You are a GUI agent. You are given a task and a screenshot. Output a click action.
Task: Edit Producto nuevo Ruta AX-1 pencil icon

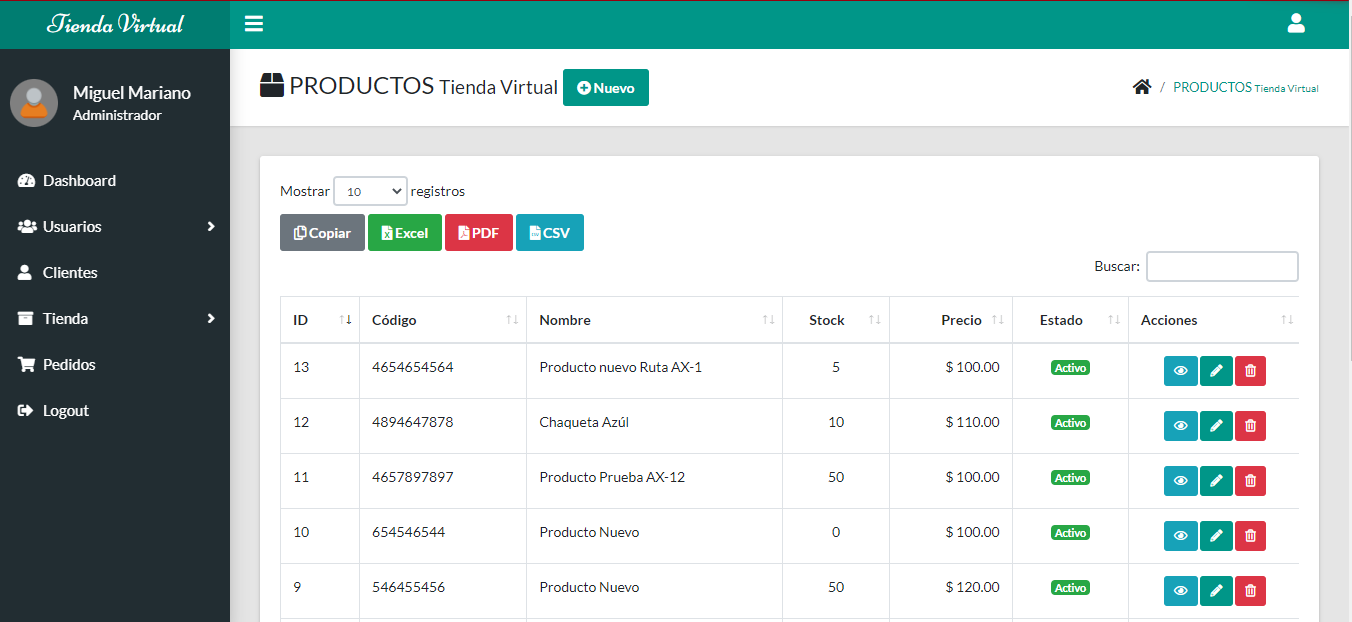[1216, 371]
